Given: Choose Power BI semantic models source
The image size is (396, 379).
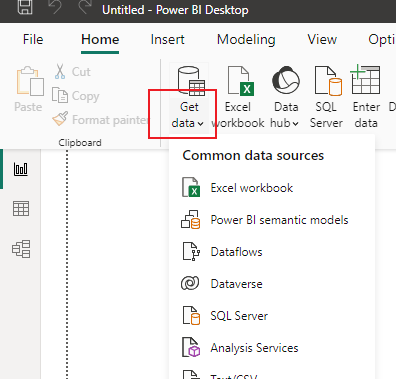Looking at the screenshot, I should [272, 220].
